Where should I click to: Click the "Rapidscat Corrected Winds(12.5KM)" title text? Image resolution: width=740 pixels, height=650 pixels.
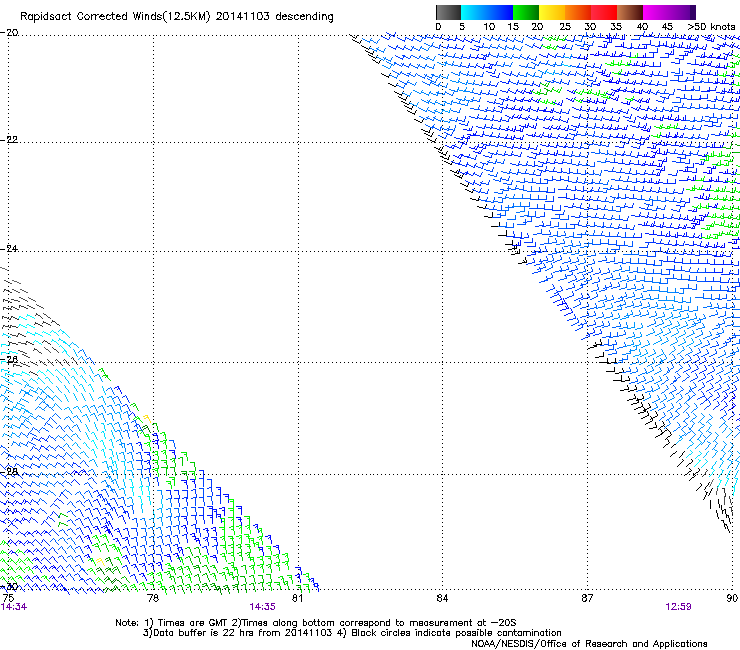point(115,16)
